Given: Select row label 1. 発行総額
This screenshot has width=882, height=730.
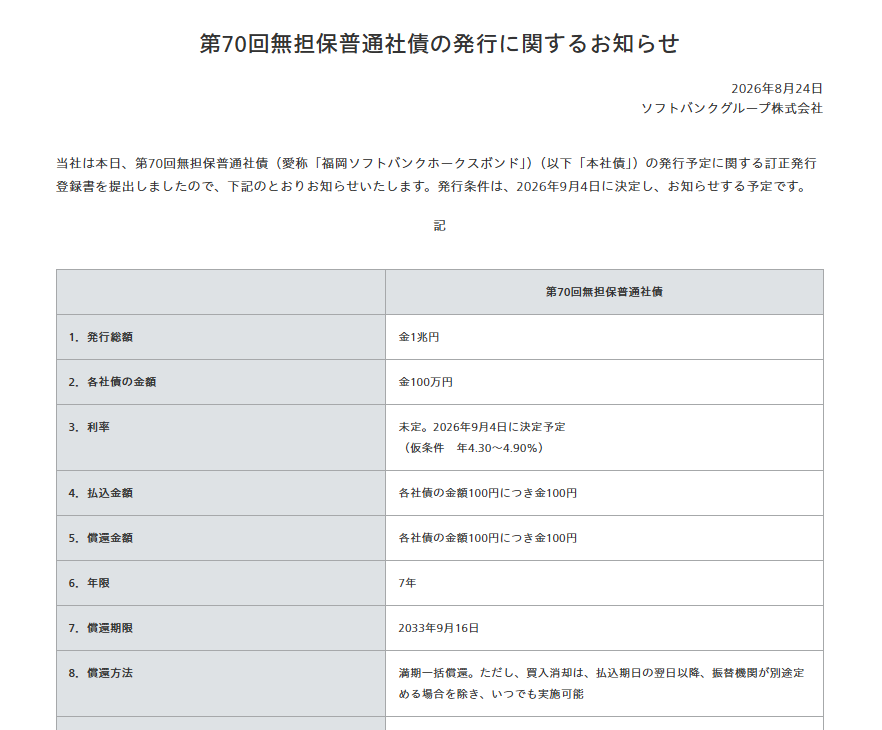Looking at the screenshot, I should [101, 337].
